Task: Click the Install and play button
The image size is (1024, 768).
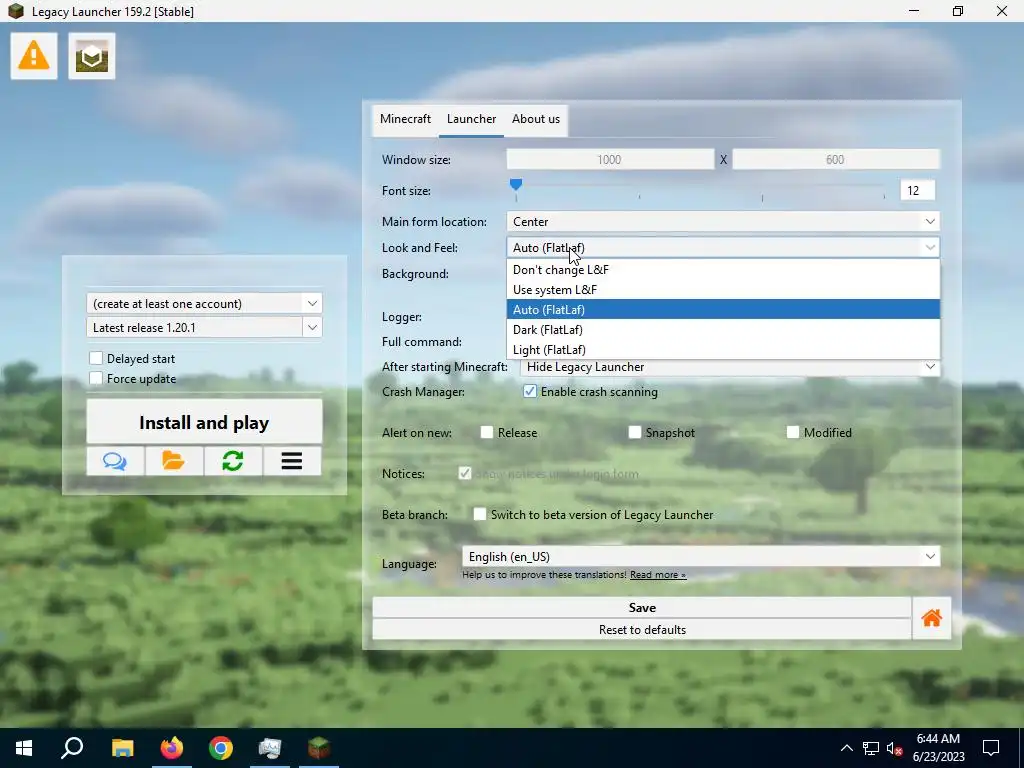Action: [204, 423]
